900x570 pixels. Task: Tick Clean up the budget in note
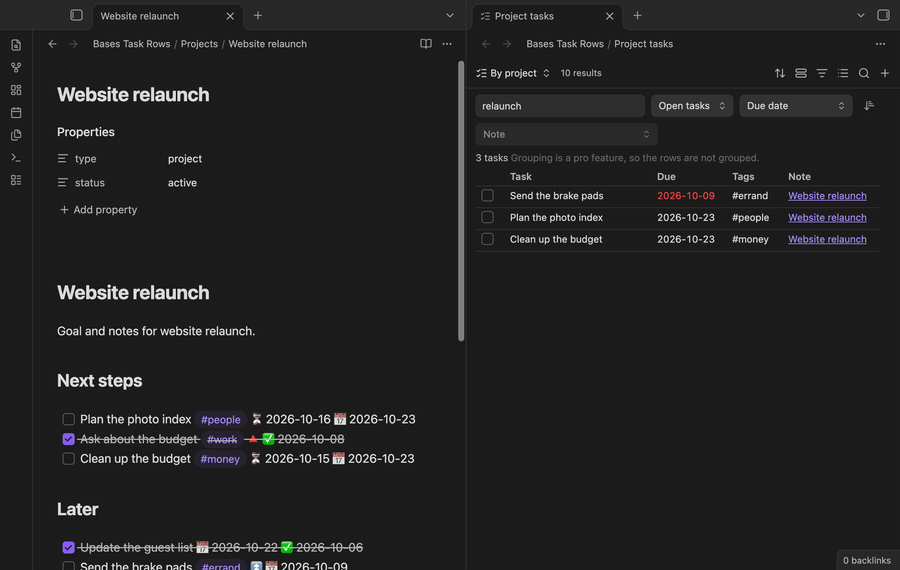coord(68,459)
